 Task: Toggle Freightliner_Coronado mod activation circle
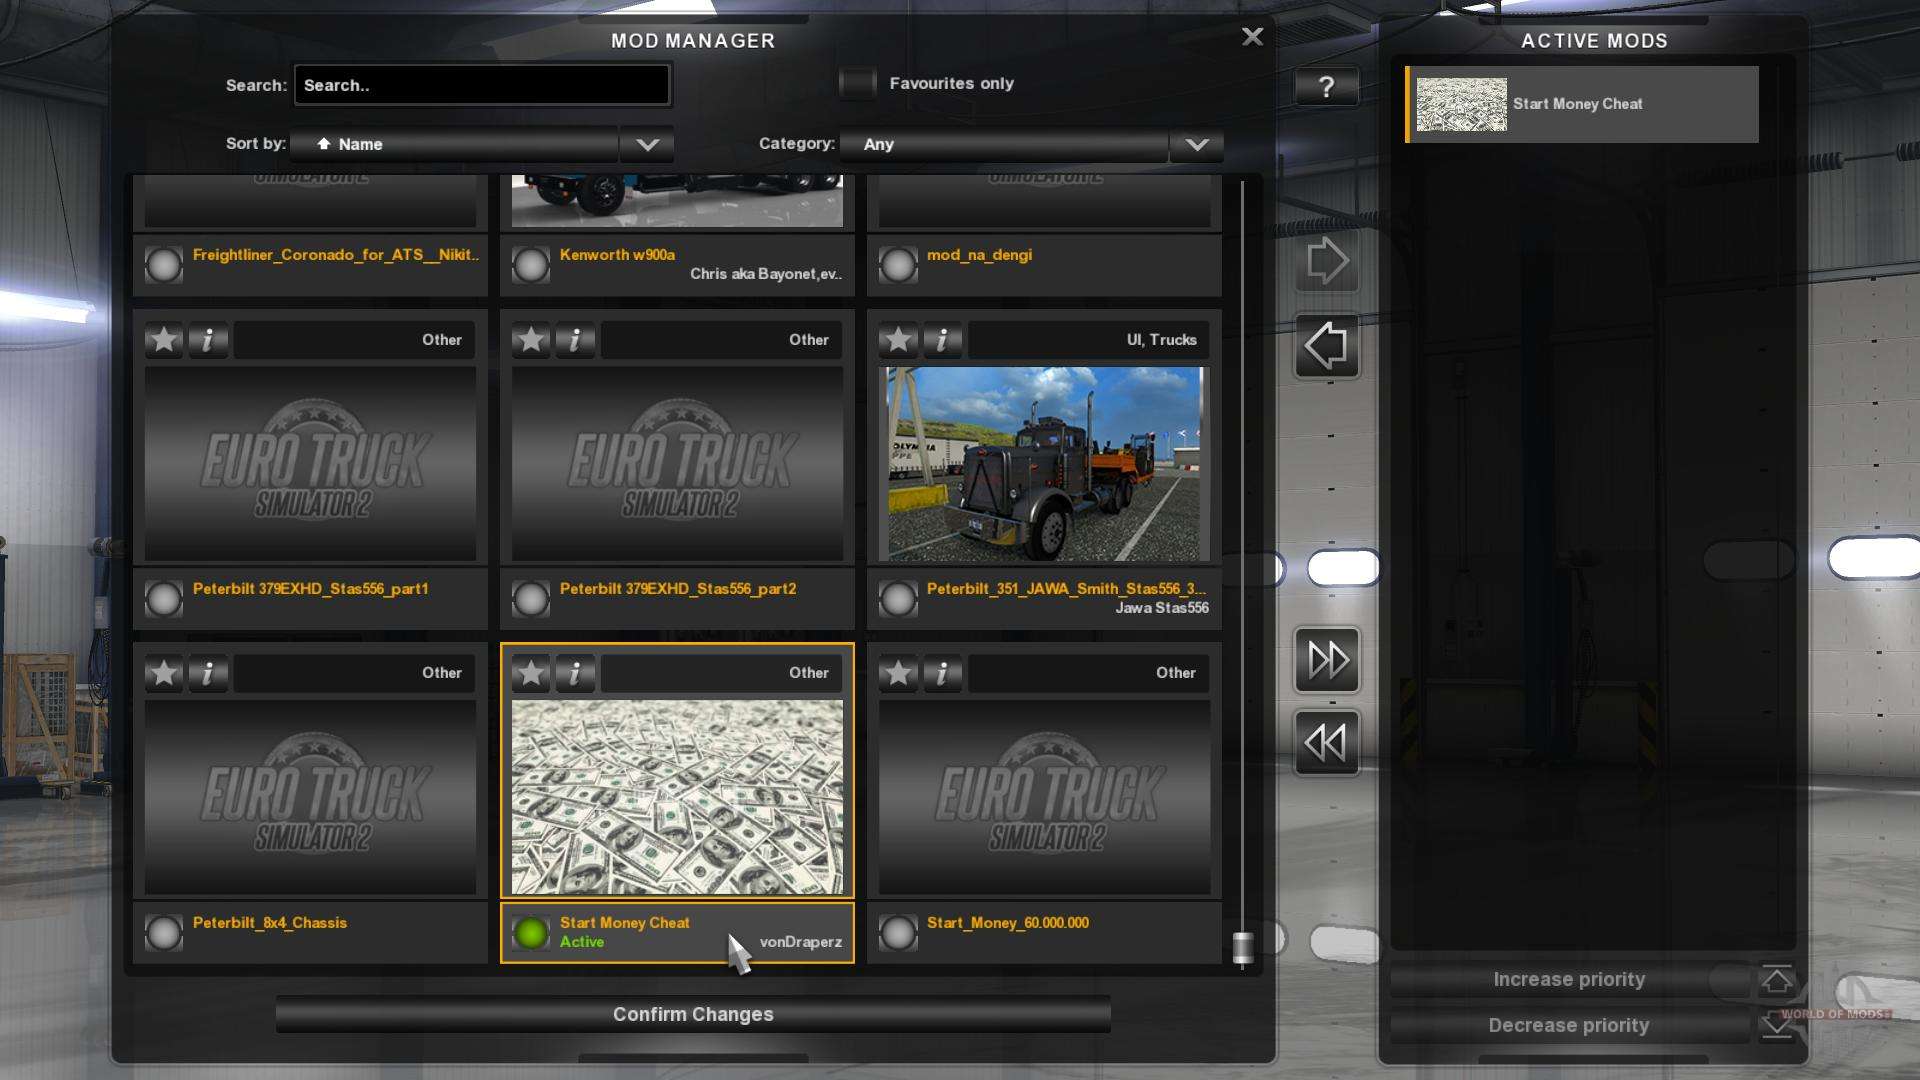pos(164,265)
